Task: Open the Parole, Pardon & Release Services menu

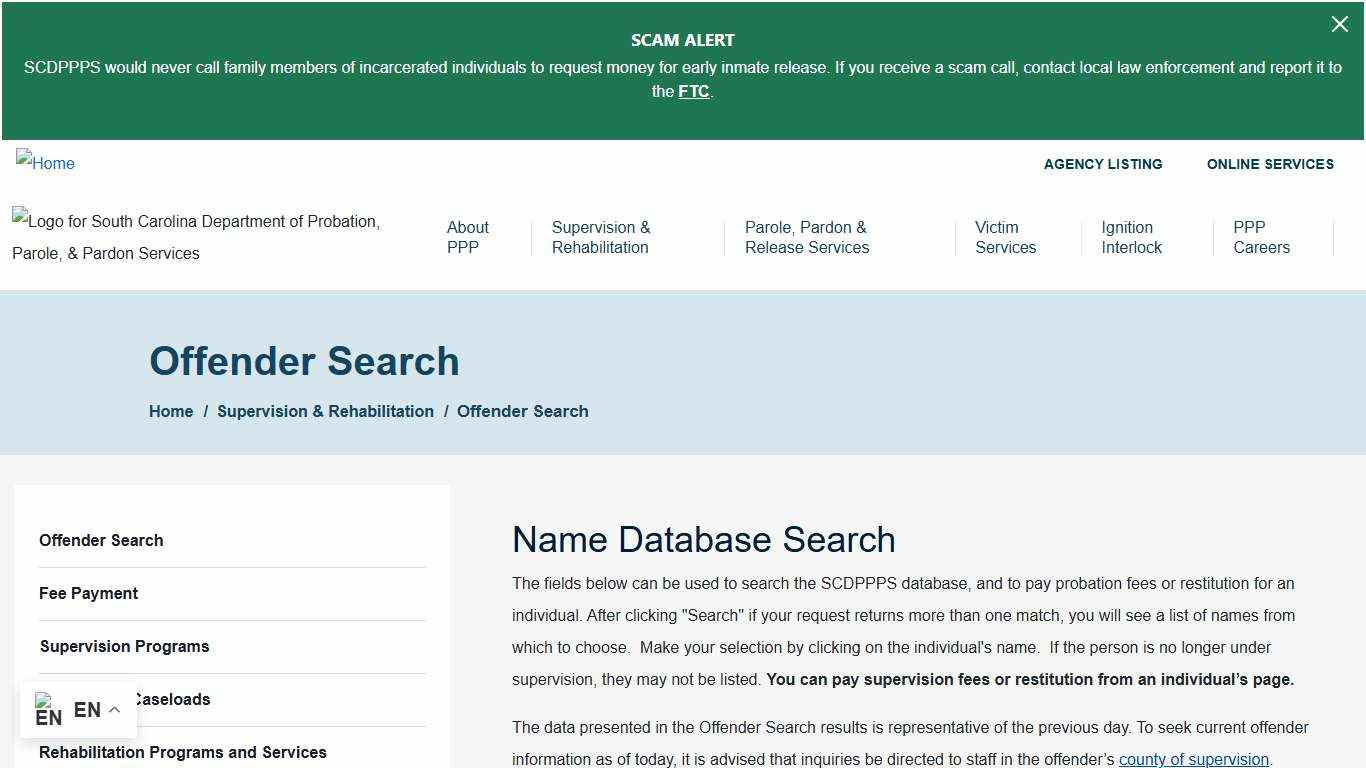Action: click(806, 237)
